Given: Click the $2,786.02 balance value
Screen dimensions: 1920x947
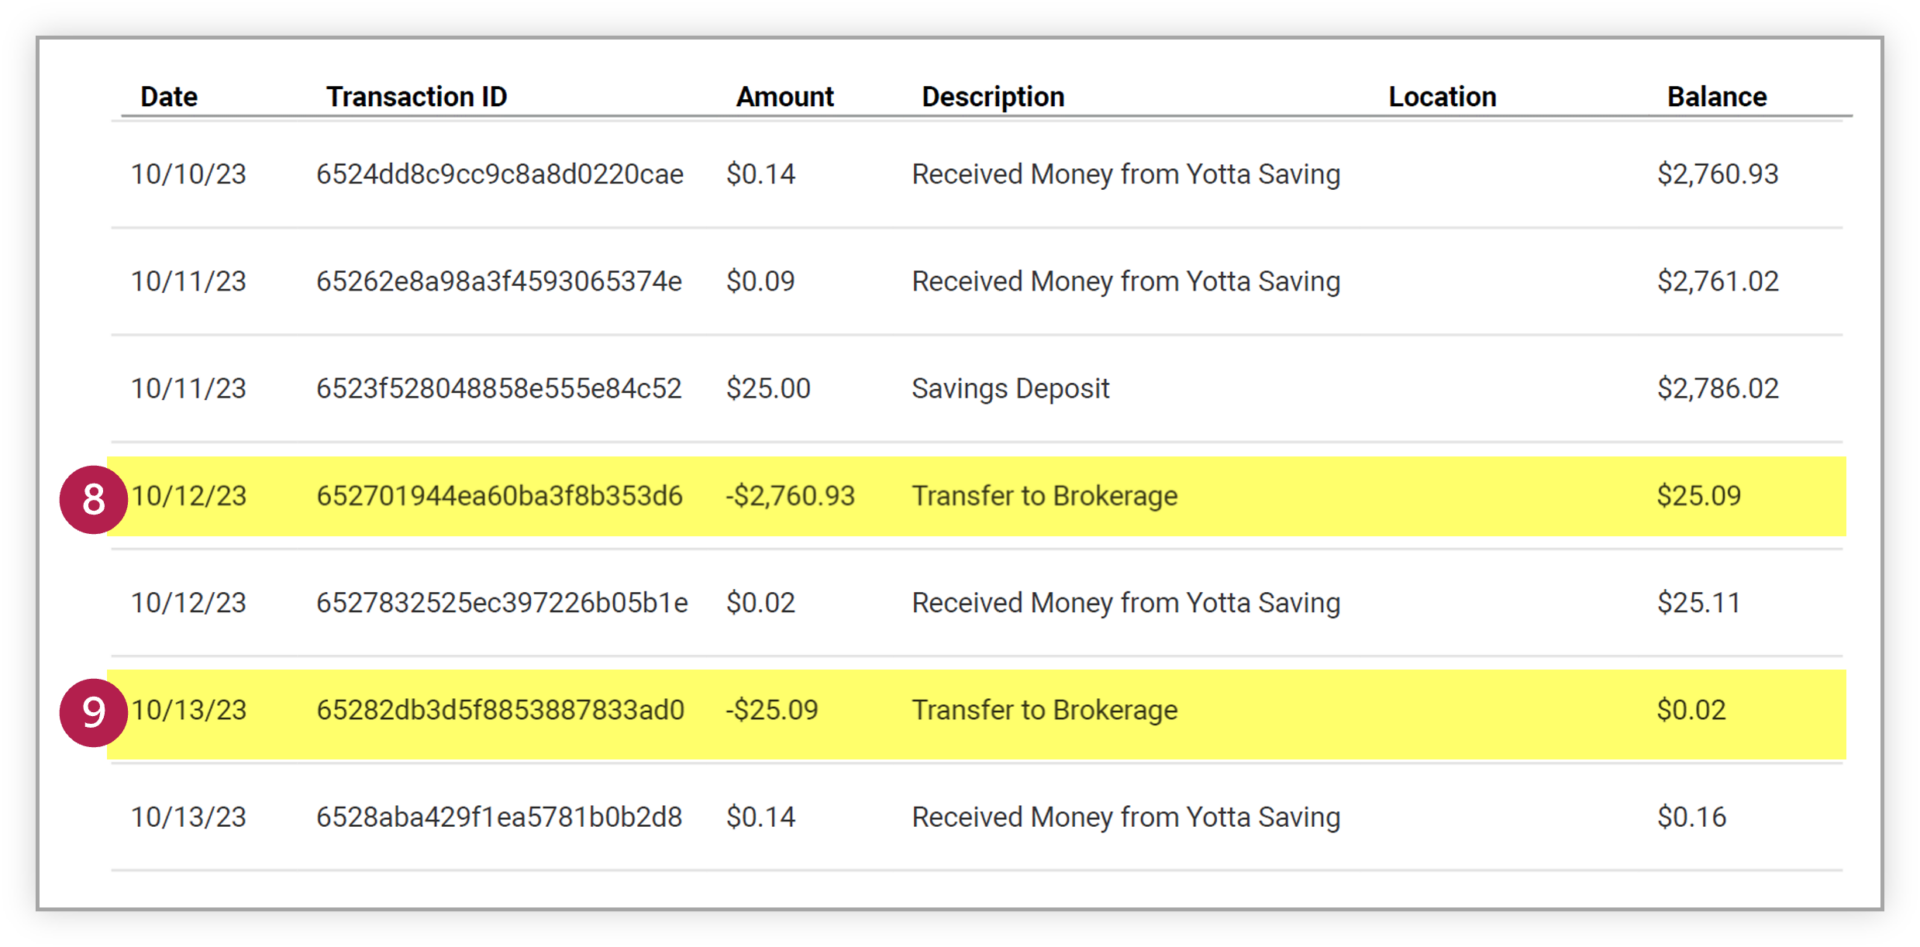Looking at the screenshot, I should click(1717, 389).
